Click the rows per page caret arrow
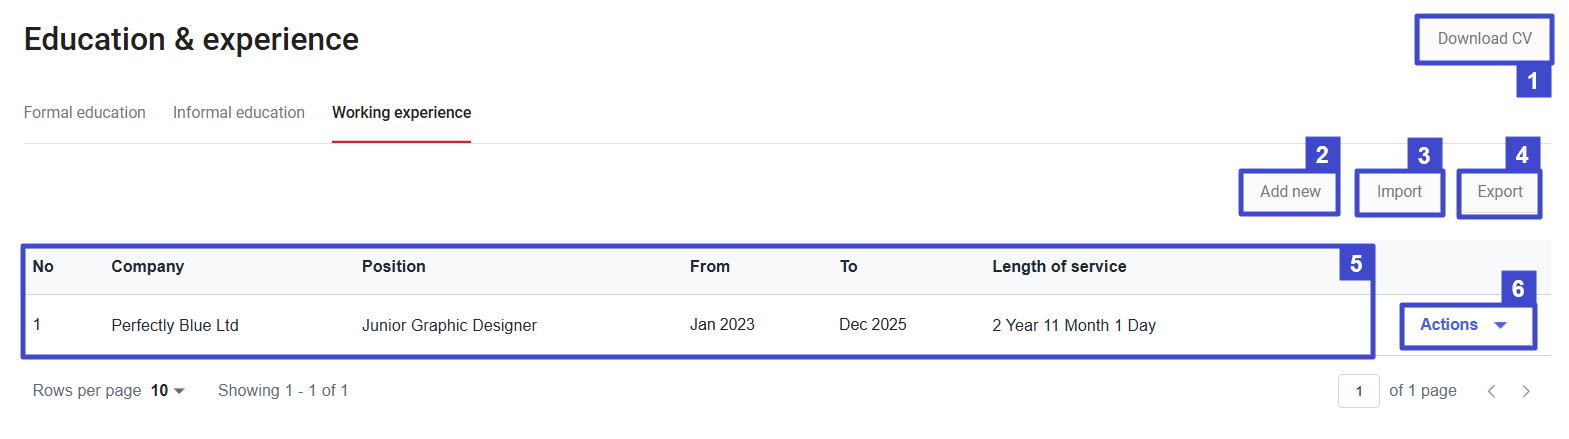 click(x=180, y=391)
